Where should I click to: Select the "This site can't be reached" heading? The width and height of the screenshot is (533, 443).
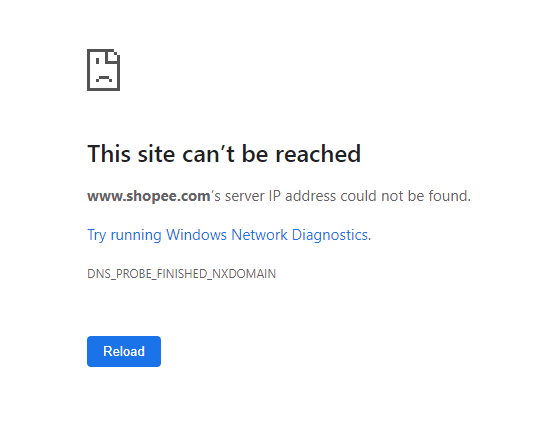[x=224, y=154]
